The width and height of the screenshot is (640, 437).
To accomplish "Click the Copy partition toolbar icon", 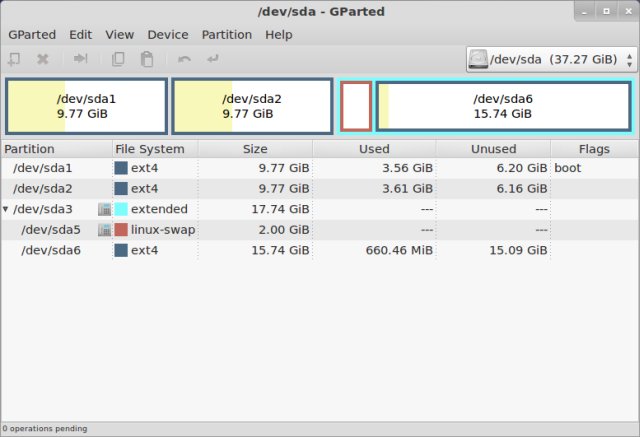I will tap(118, 59).
